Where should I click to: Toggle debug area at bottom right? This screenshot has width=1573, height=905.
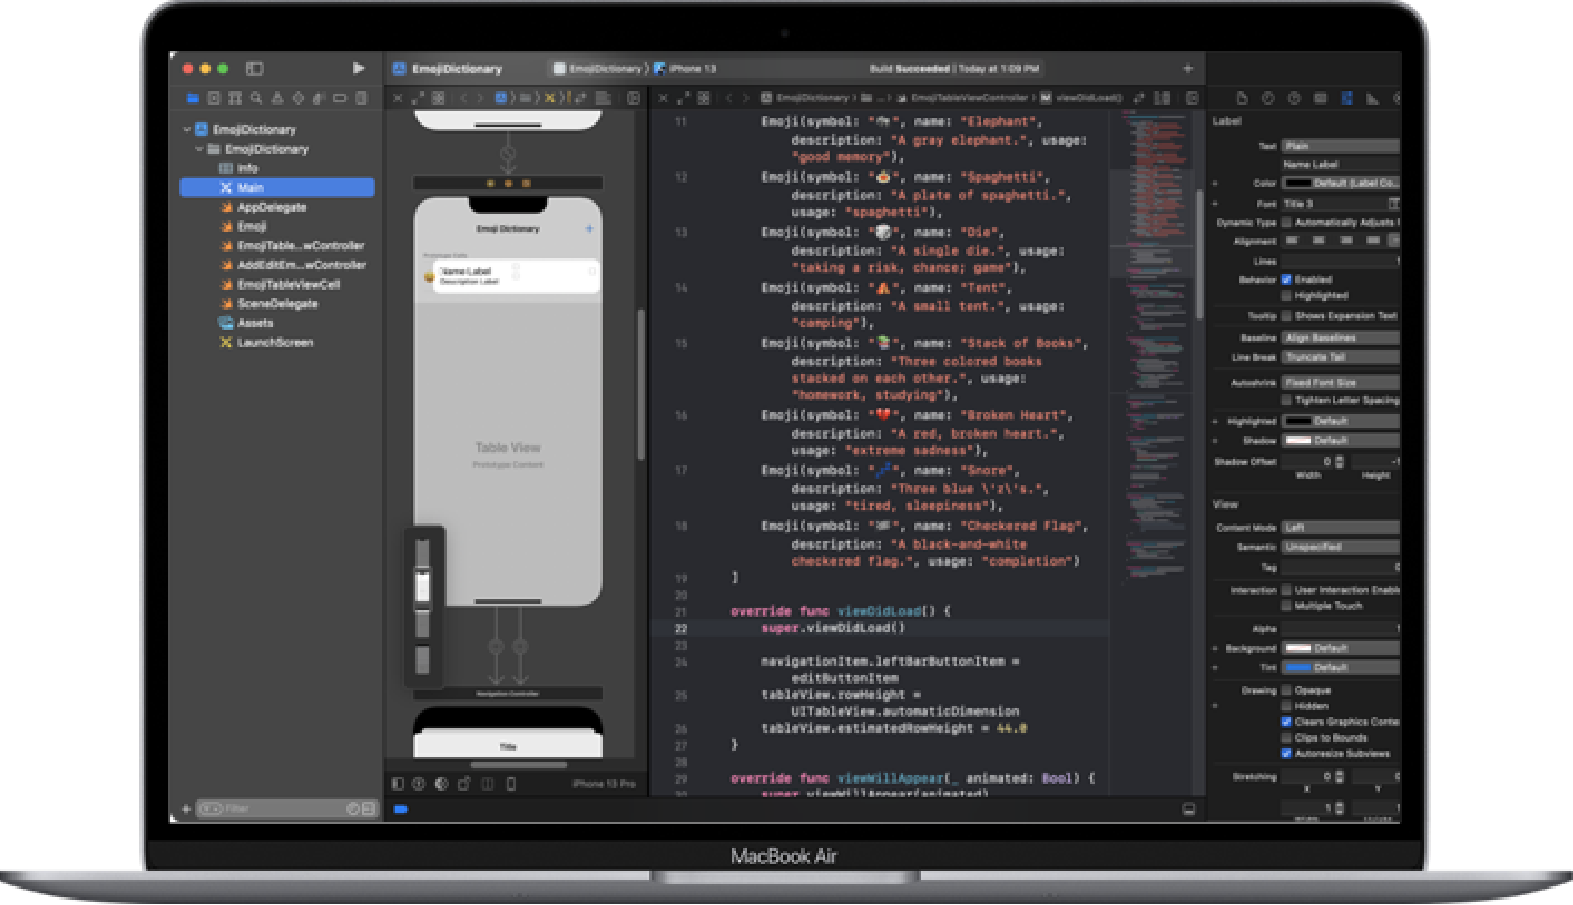click(1189, 809)
